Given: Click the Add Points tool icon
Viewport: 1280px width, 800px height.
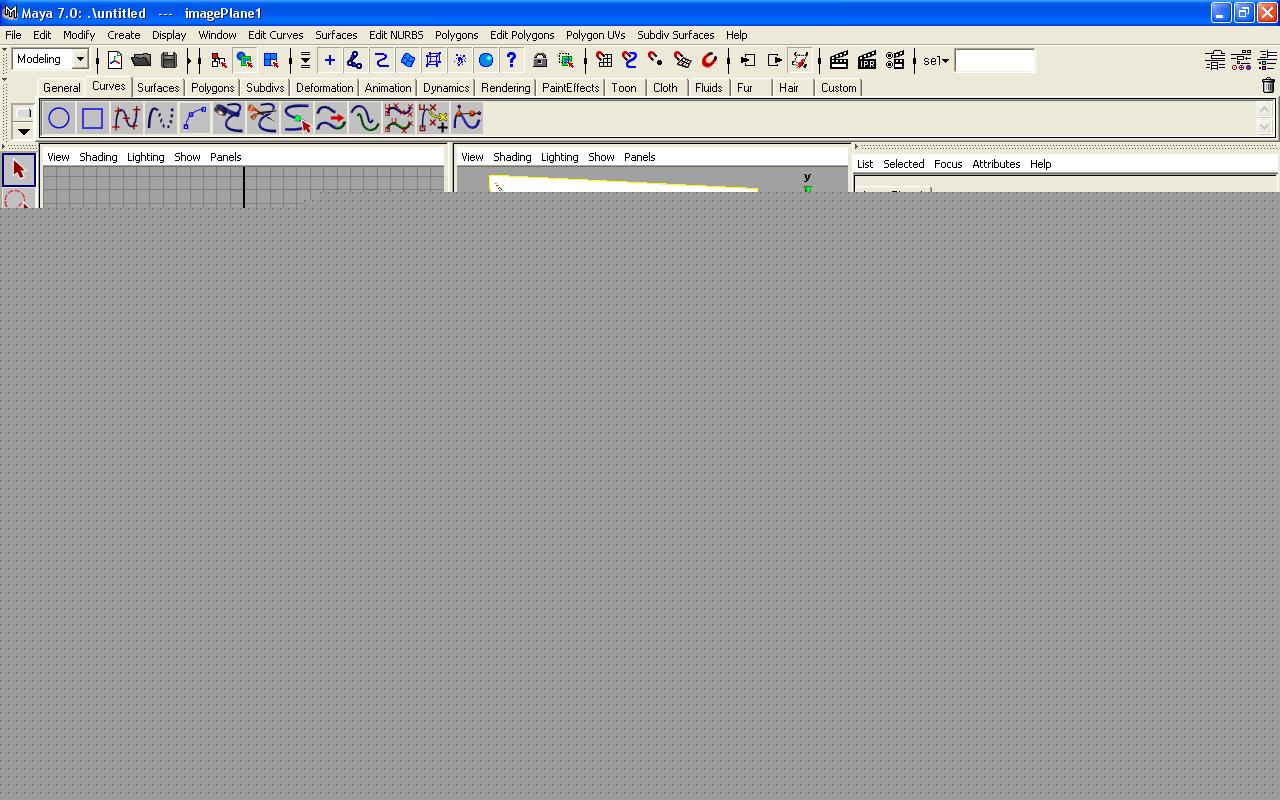Looking at the screenshot, I should [x=433, y=118].
